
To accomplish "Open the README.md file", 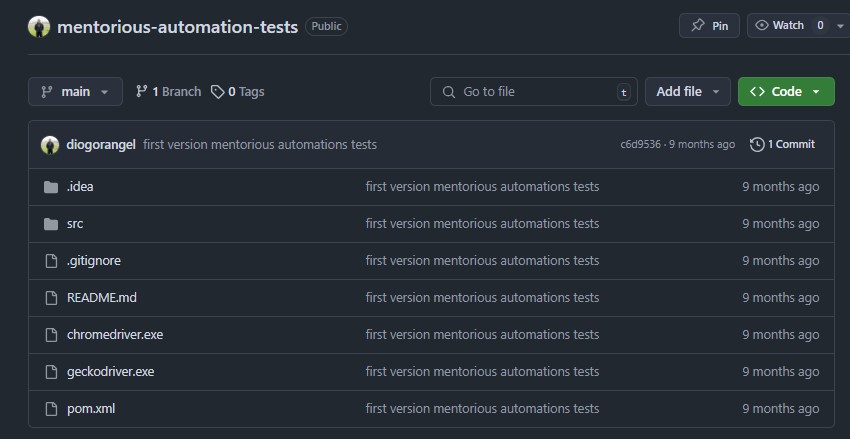I will point(101,298).
